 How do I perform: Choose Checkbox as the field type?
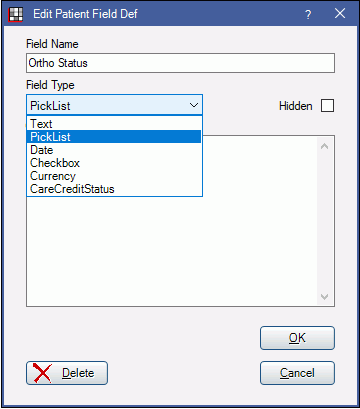(114, 163)
